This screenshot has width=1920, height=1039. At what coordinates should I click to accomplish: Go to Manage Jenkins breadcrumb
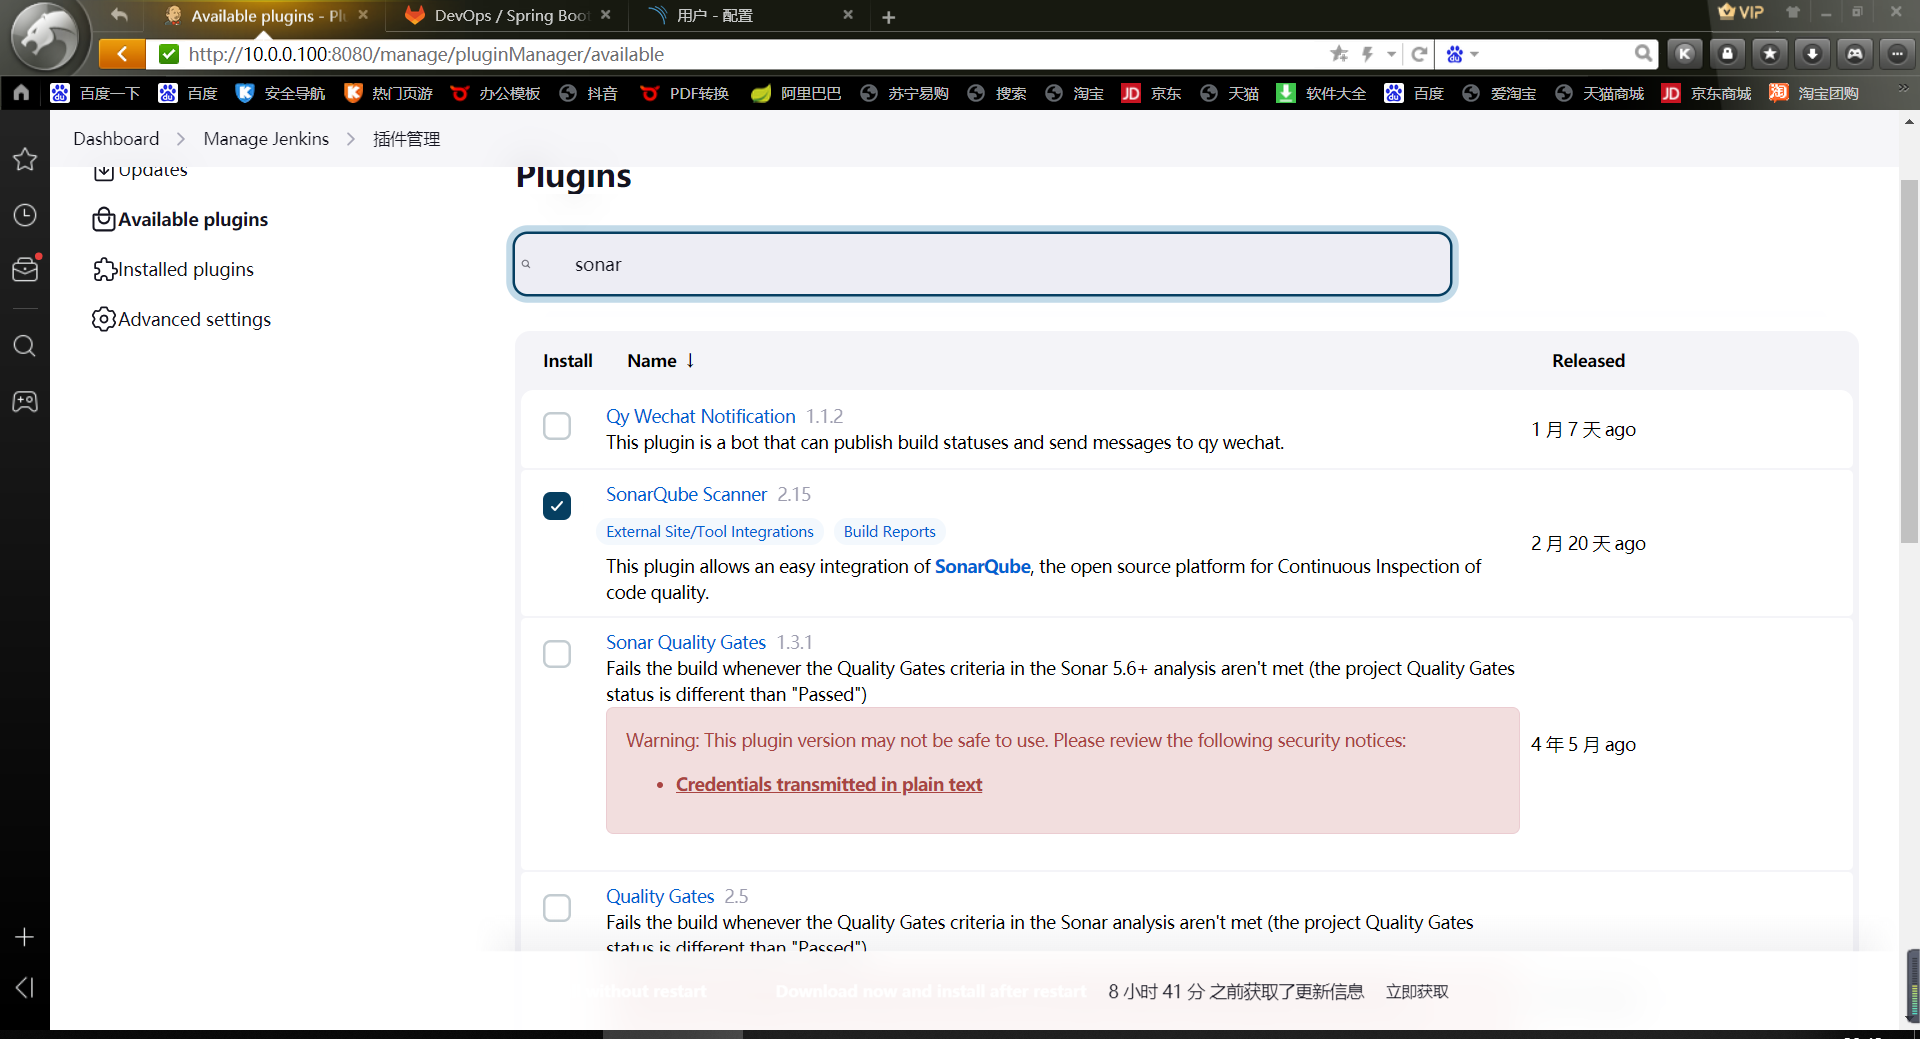pos(266,139)
